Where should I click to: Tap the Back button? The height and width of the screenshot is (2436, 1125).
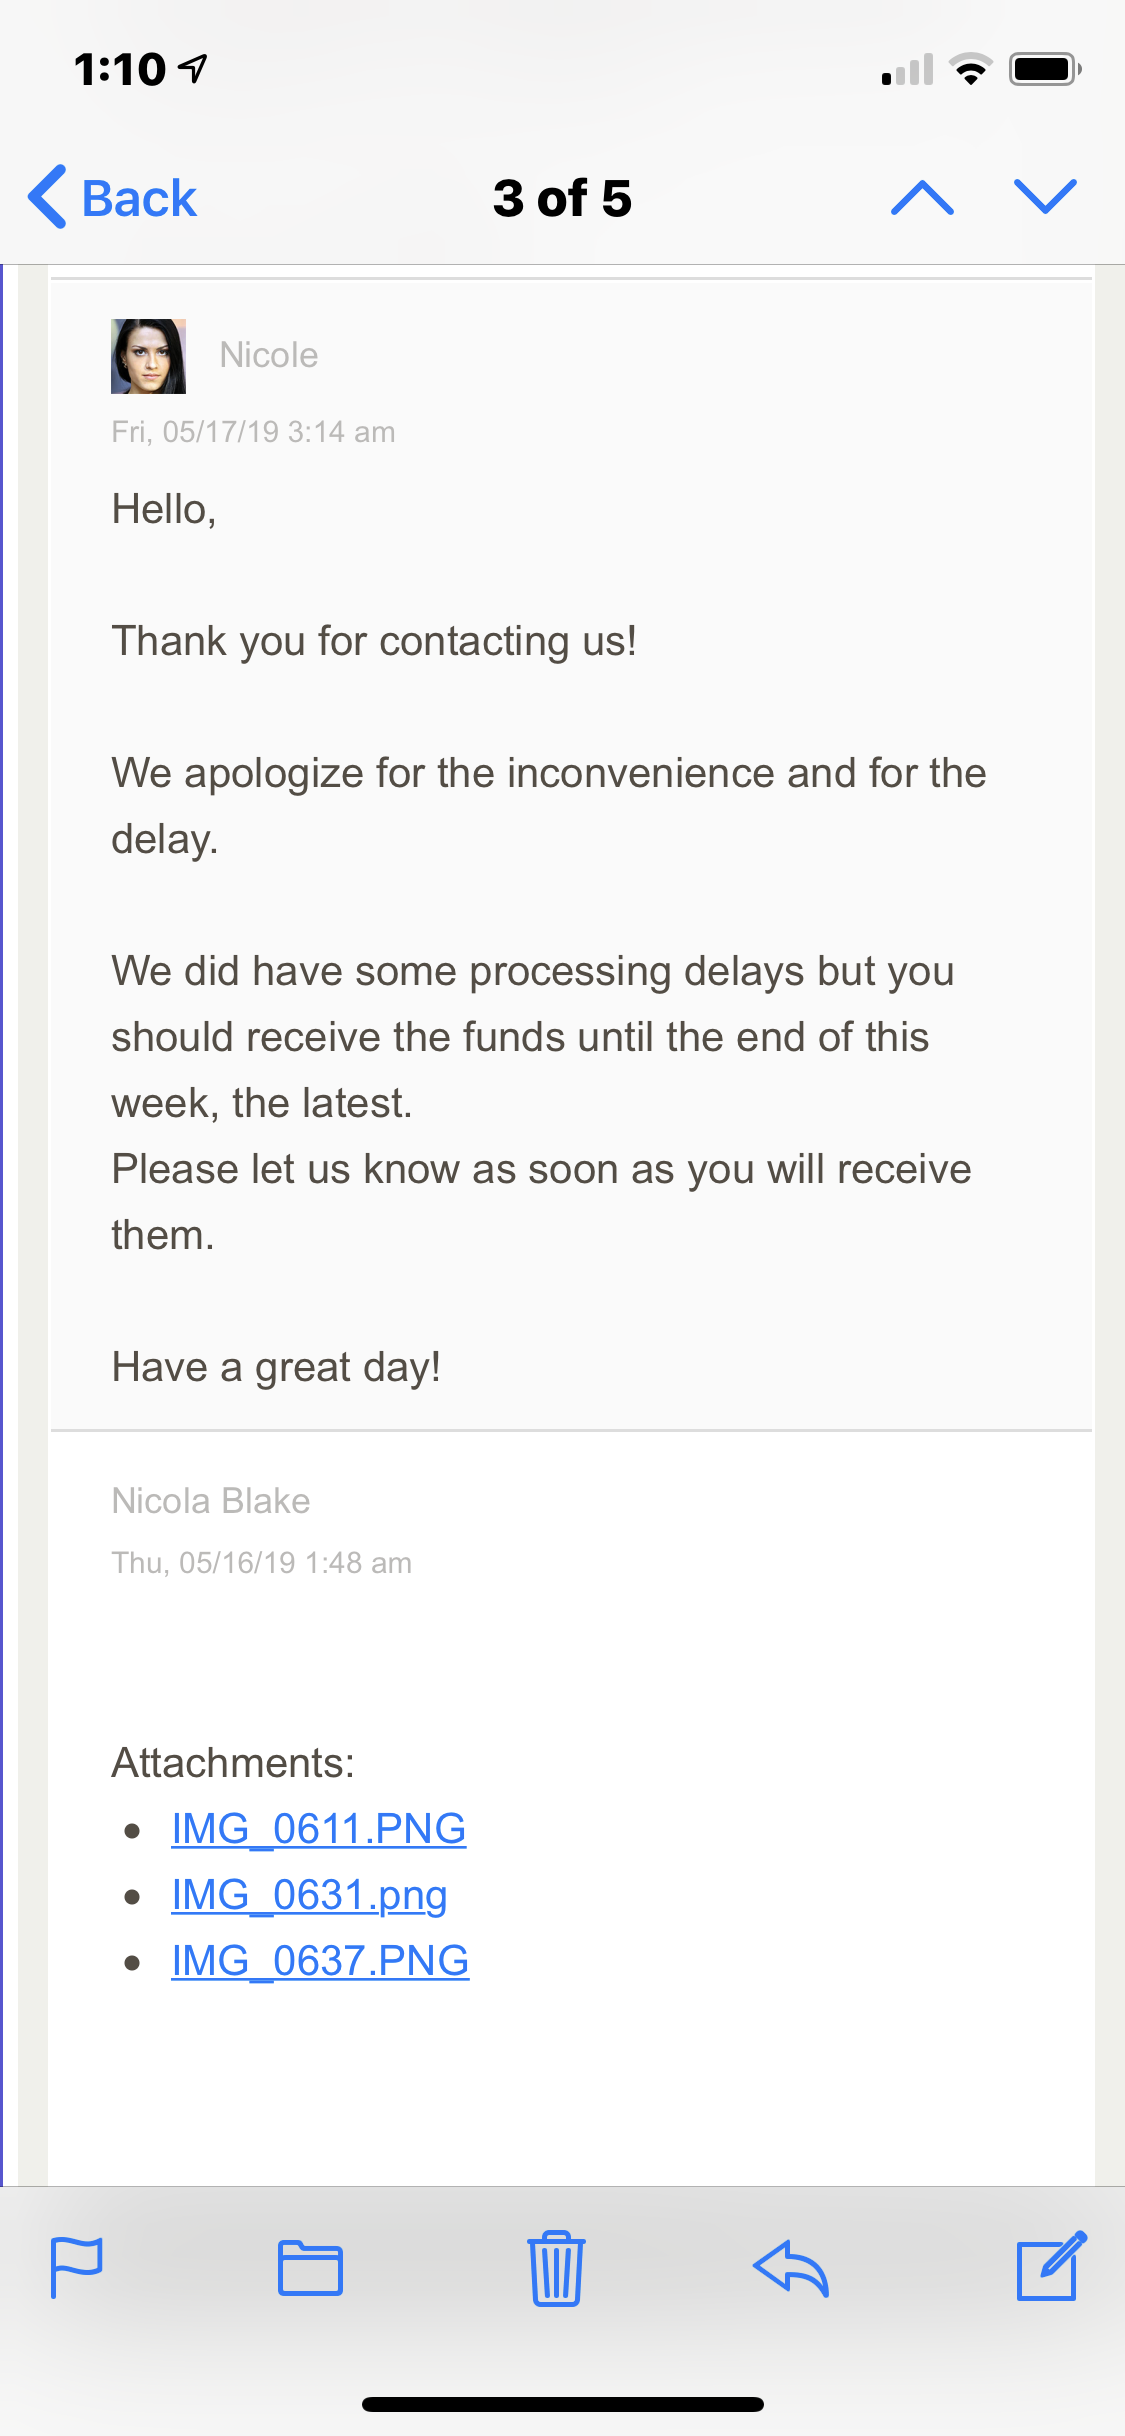(112, 197)
